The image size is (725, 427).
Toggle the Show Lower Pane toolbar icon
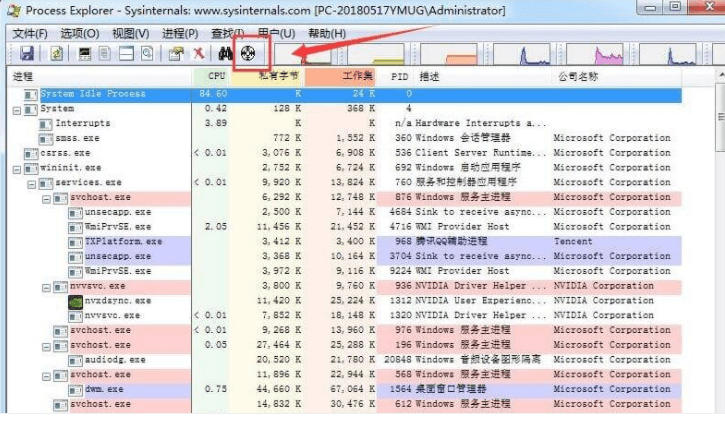coord(126,54)
